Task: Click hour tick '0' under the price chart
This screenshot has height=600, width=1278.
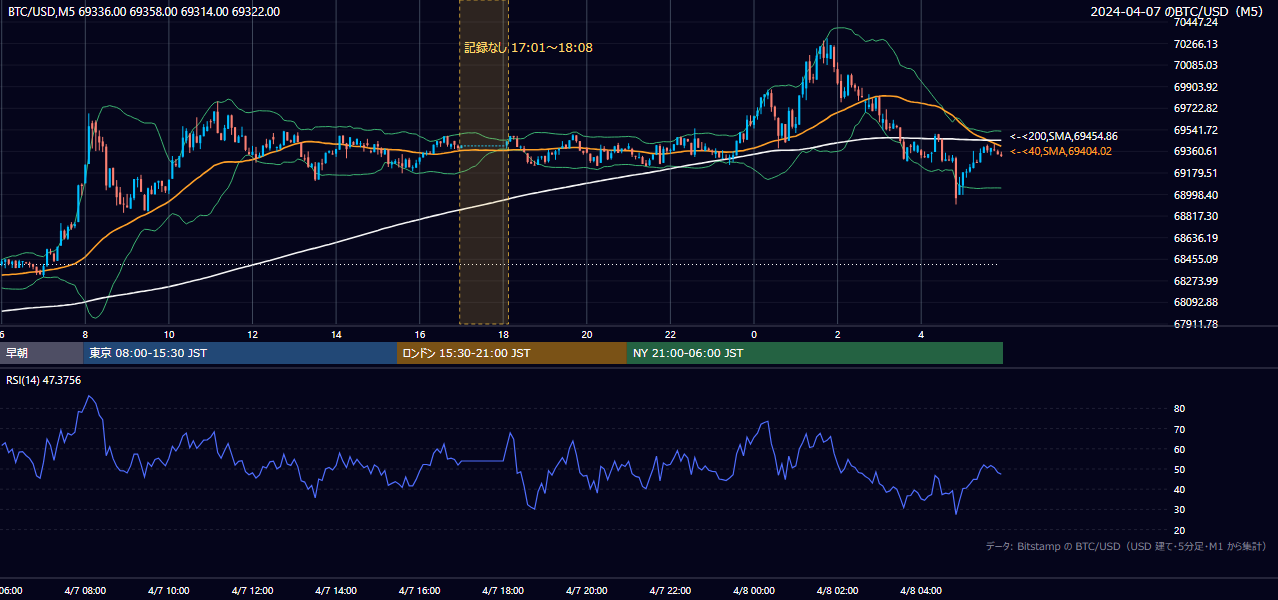Action: (x=754, y=334)
